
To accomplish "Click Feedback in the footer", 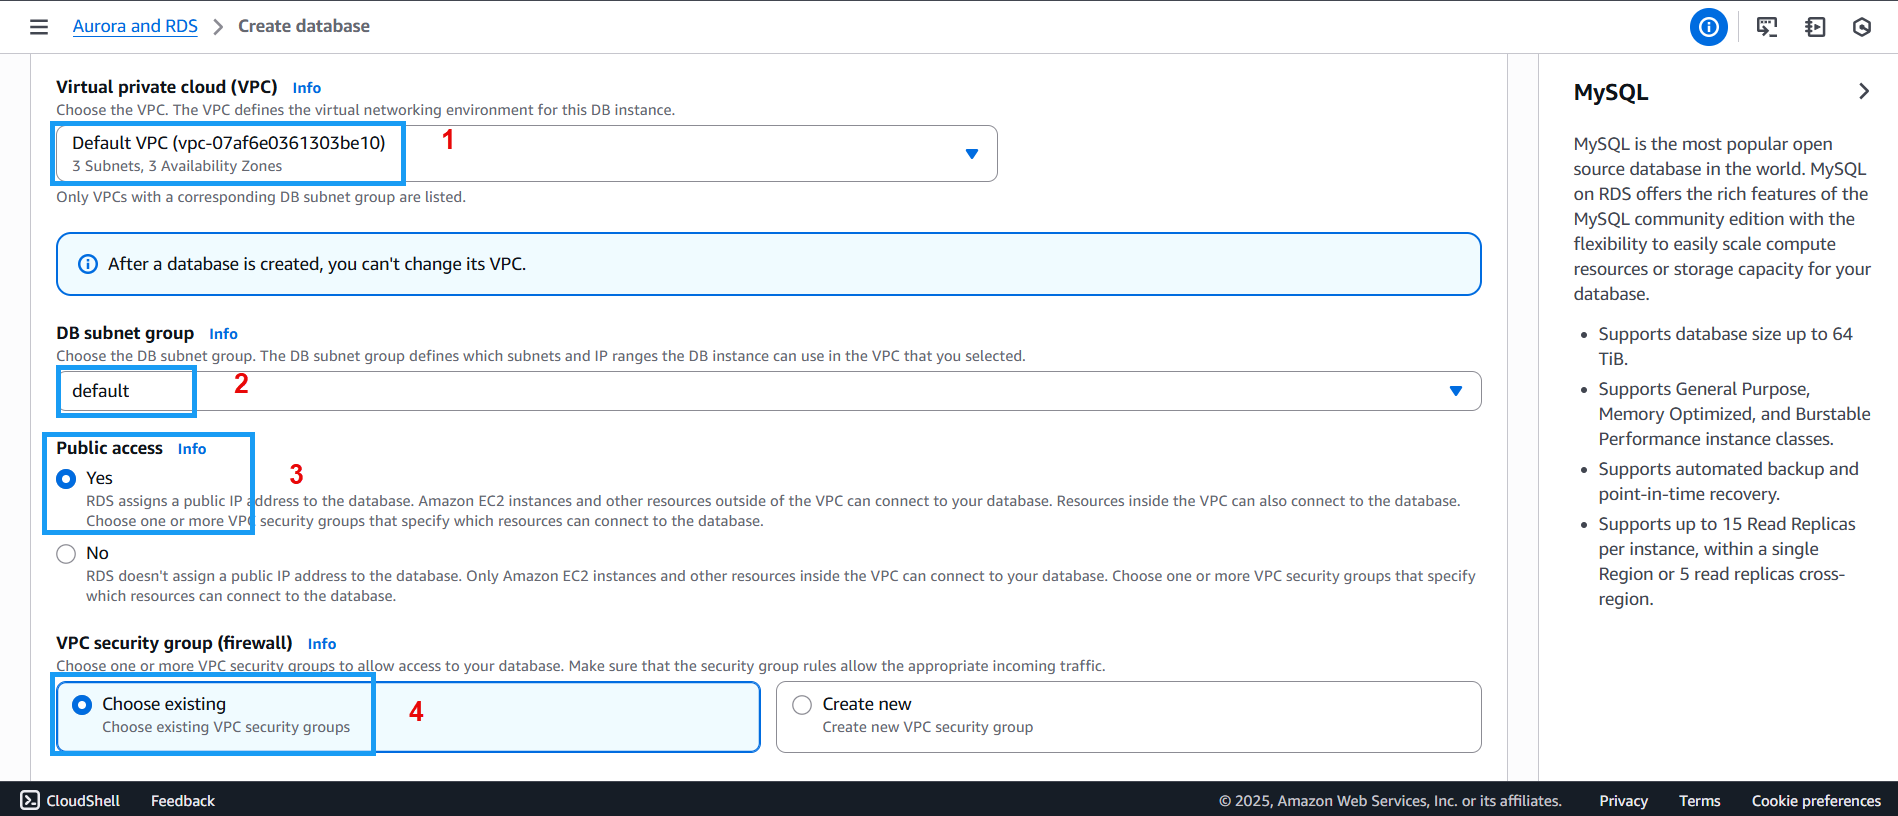I will (x=183, y=801).
